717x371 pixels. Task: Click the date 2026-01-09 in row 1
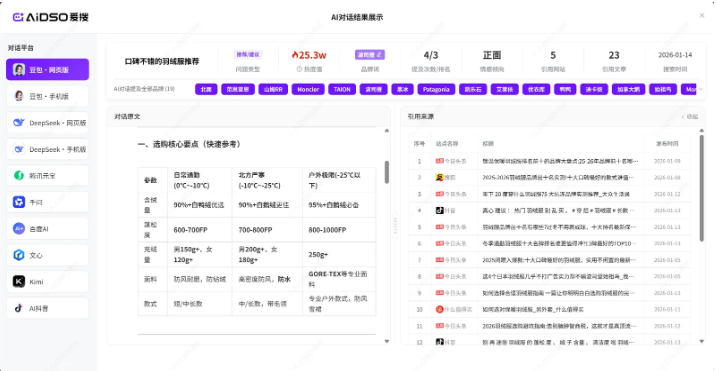pos(667,161)
